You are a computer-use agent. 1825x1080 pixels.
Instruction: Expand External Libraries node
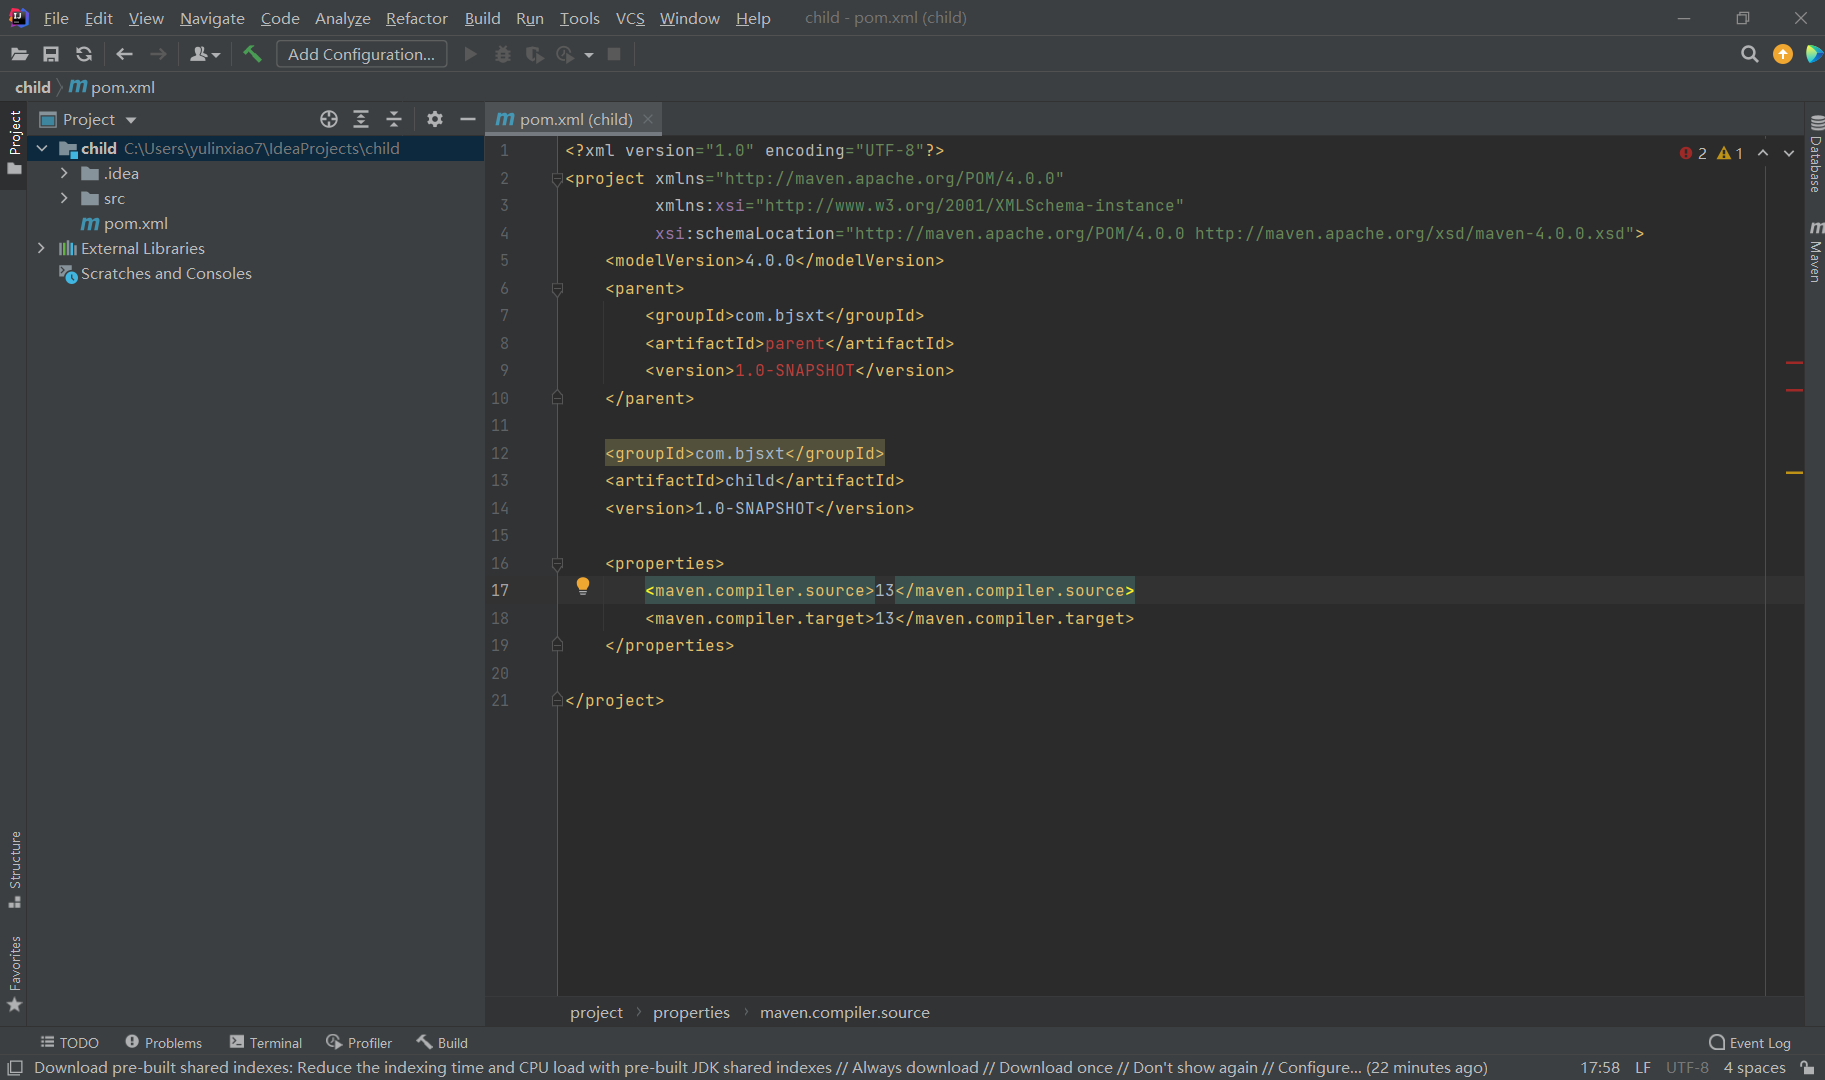41,248
